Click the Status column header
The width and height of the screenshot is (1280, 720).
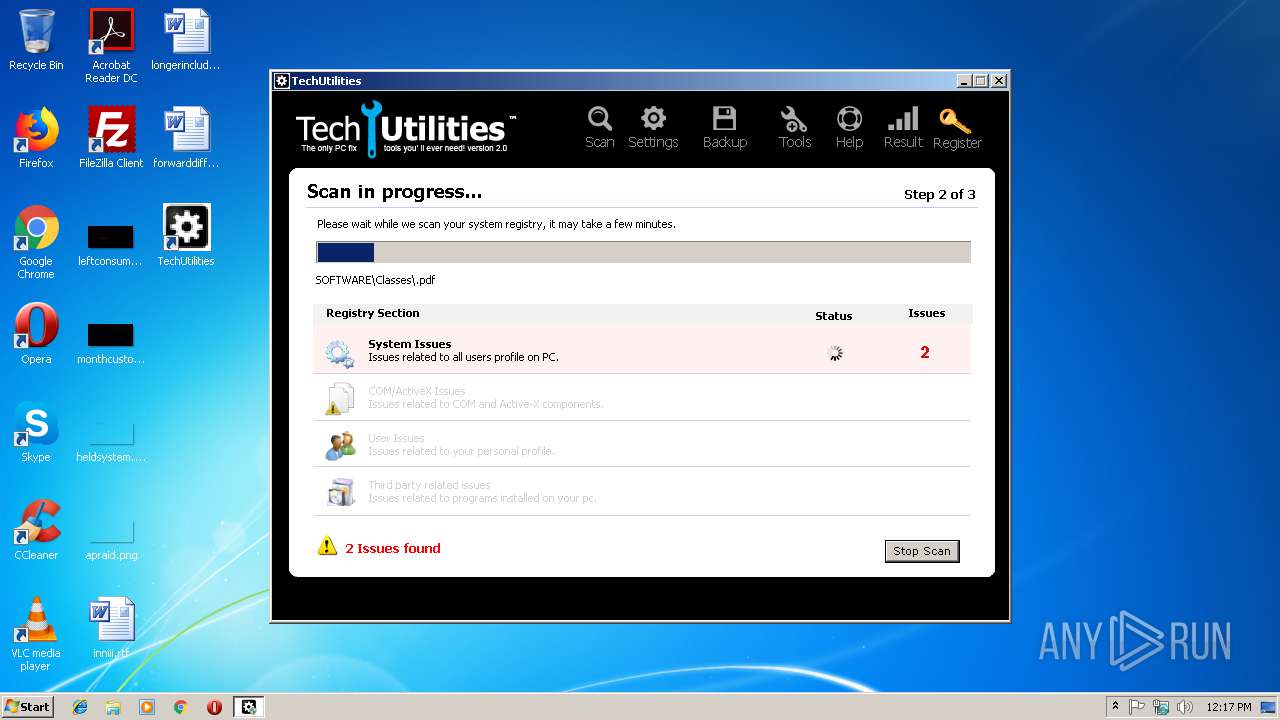834,316
